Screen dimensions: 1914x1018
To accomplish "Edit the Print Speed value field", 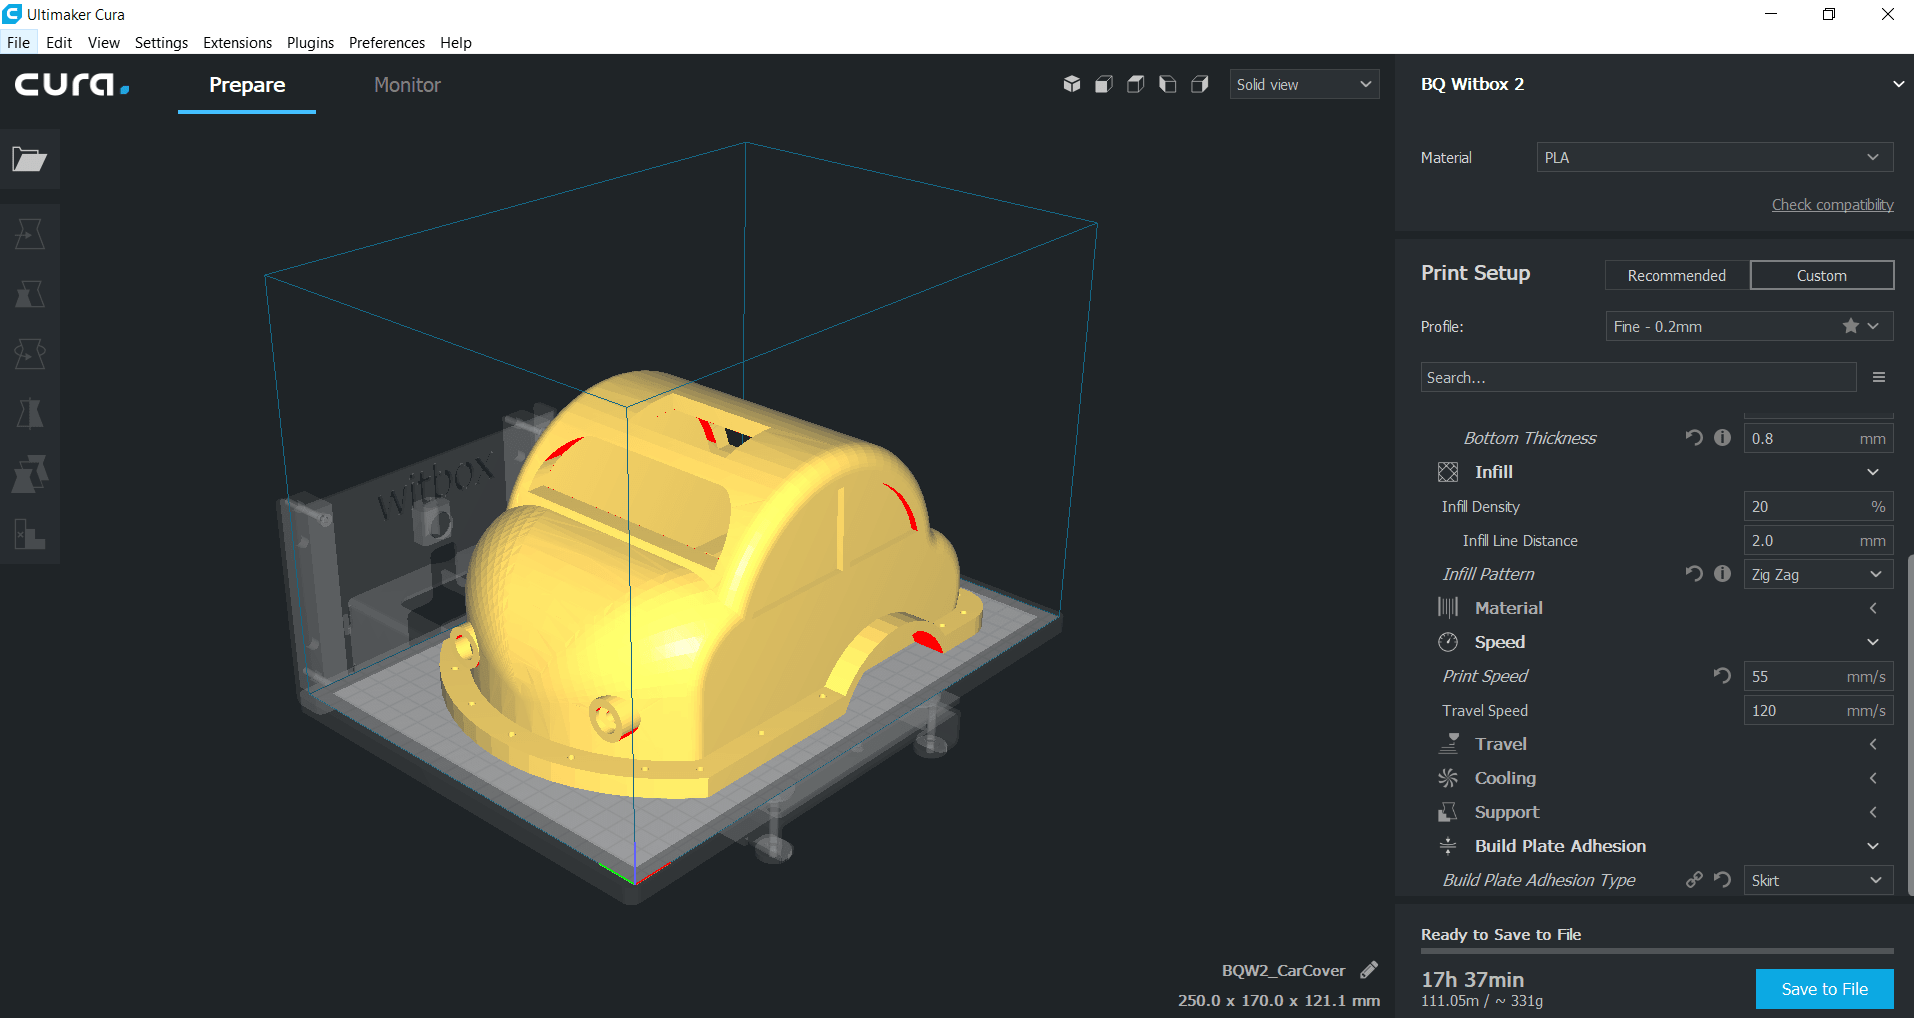I will click(1818, 676).
